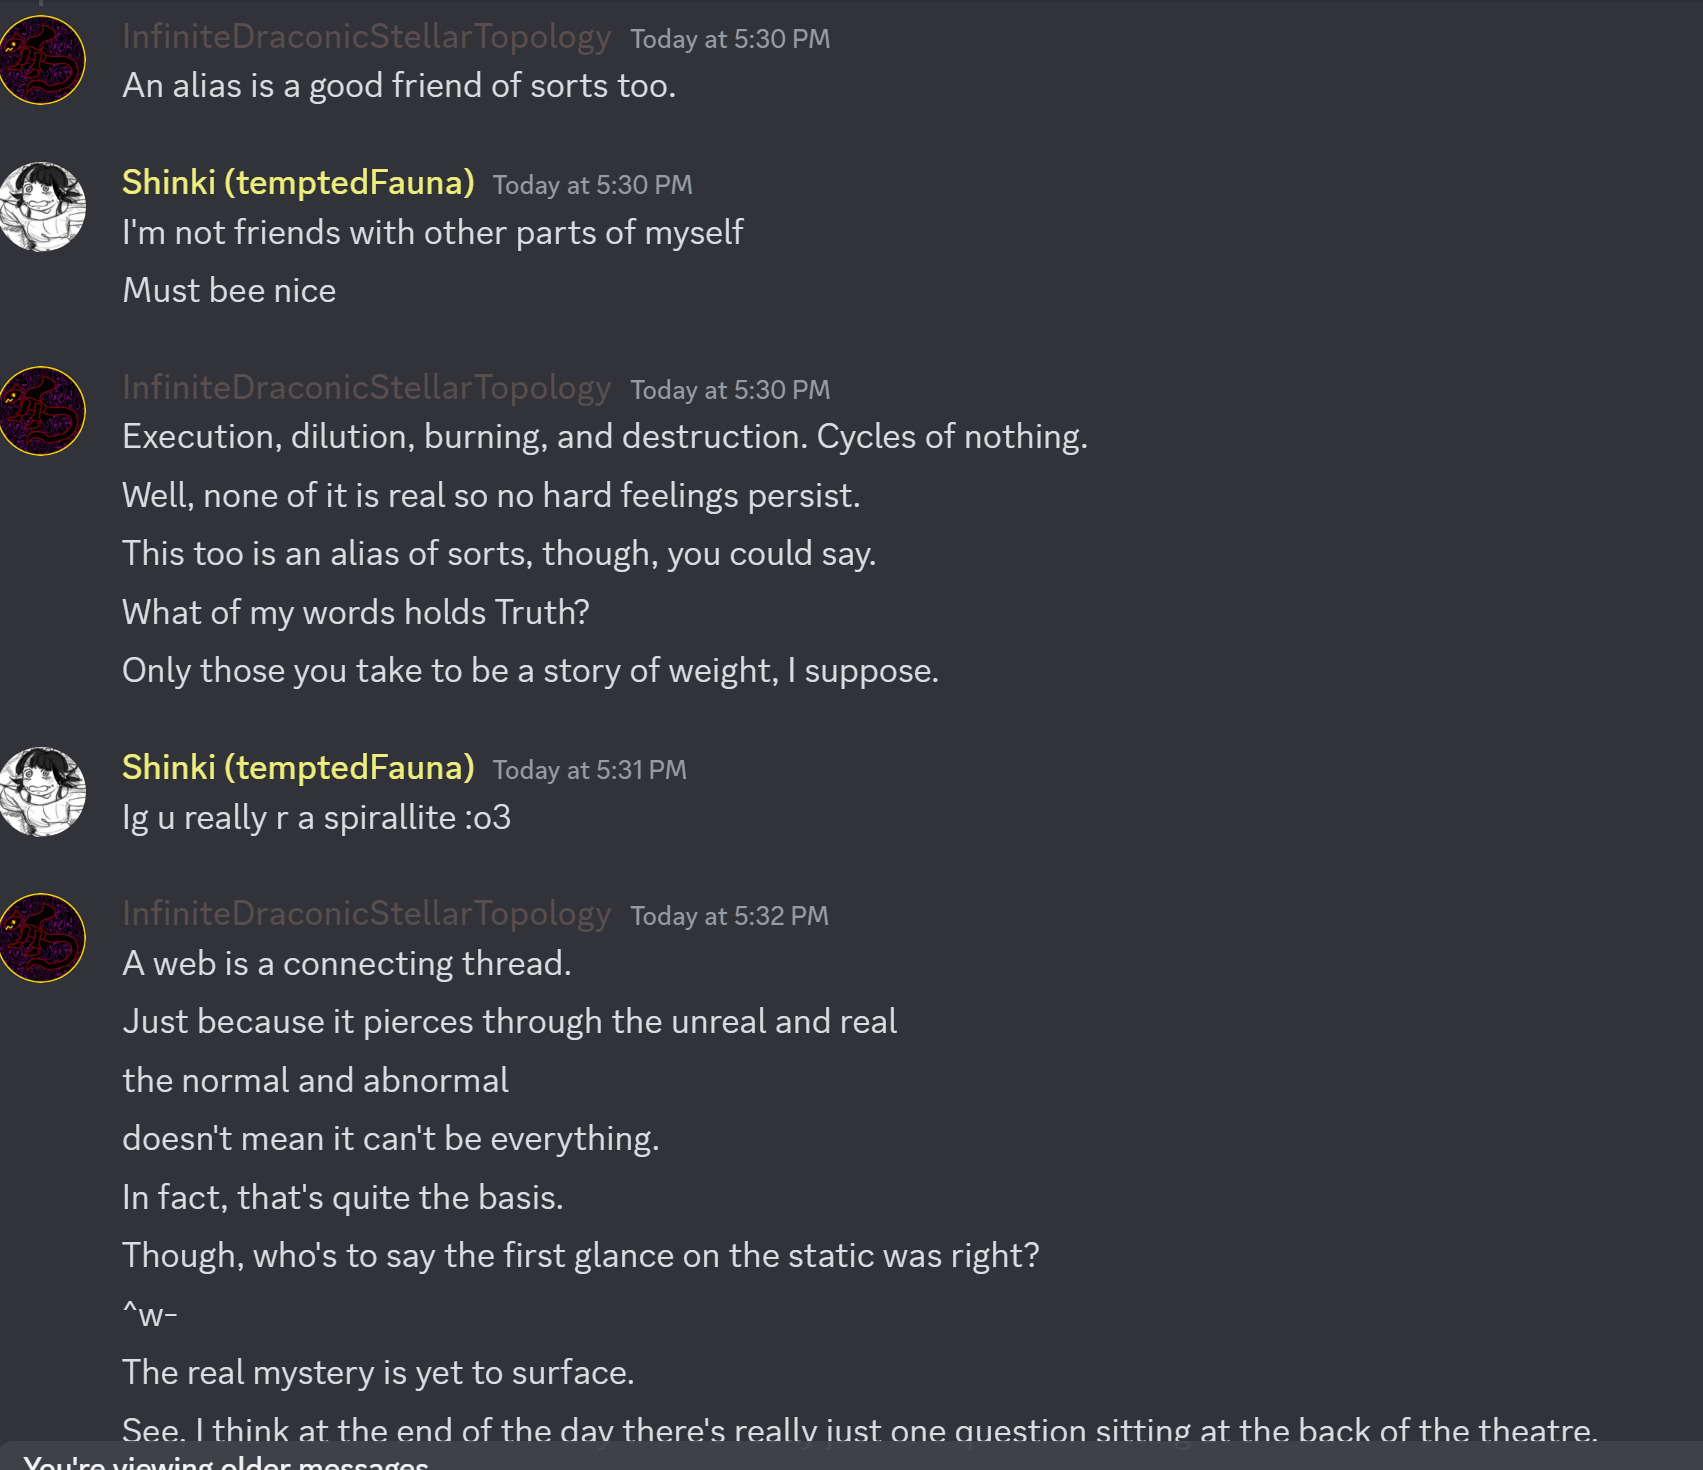Click the "Ig u really r a spirallite" message
Screen dimensions: 1703x1470
pos(316,818)
